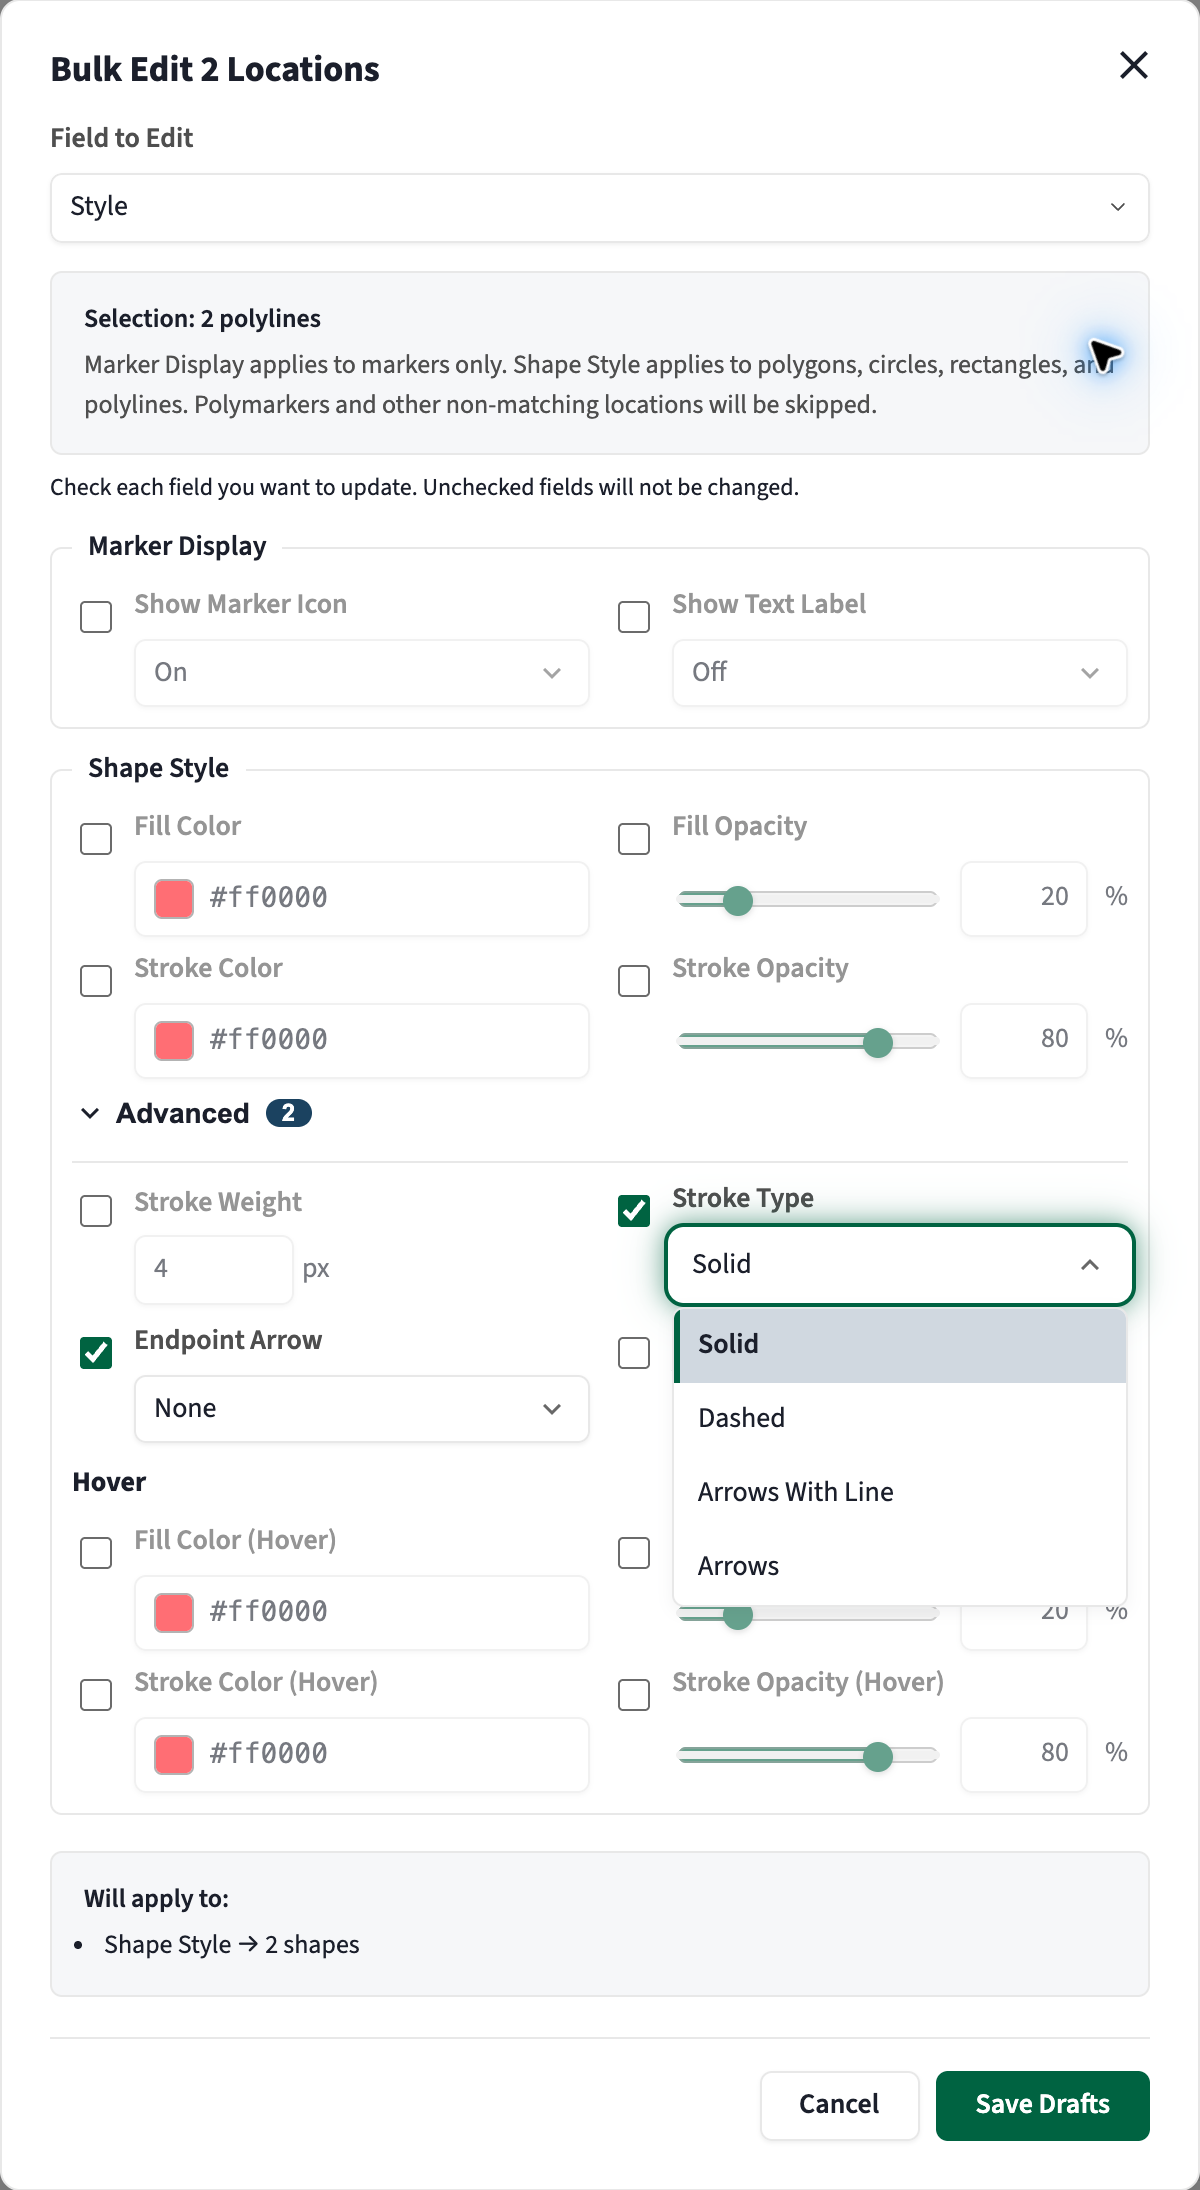Click the Fill Color red swatch
This screenshot has width=1200, height=2190.
174,899
